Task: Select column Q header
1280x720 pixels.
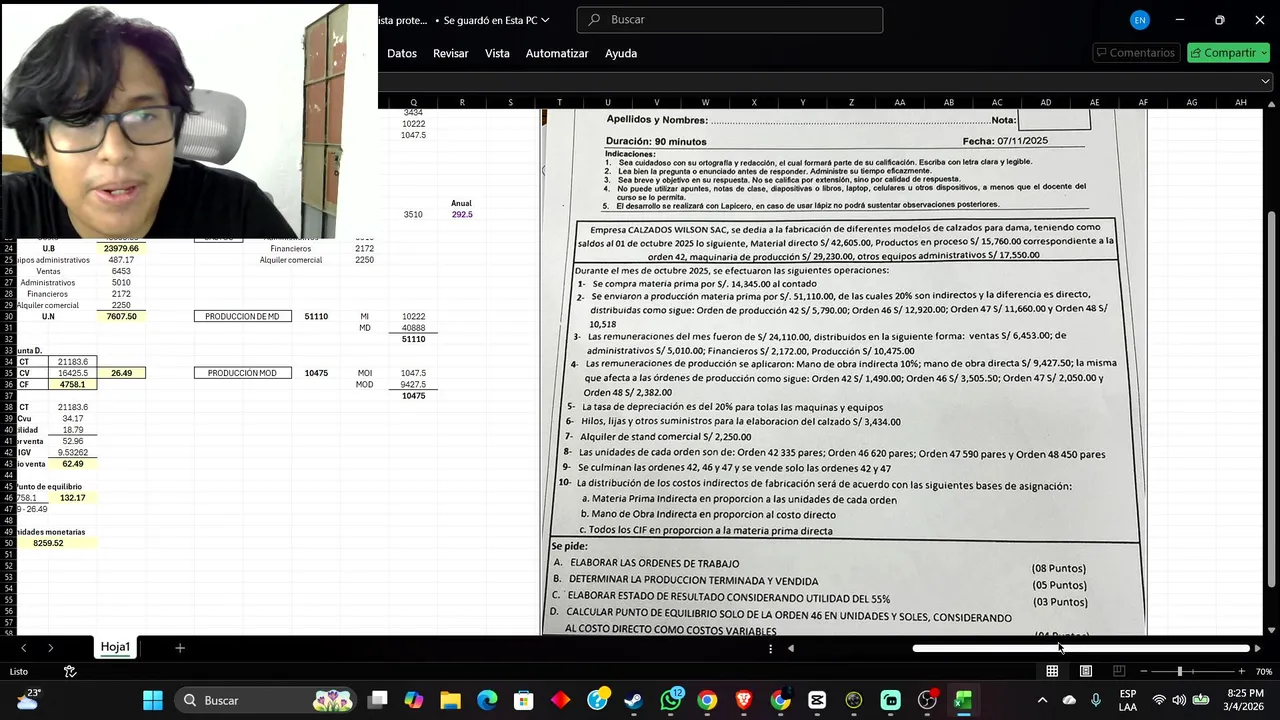Action: tap(413, 102)
